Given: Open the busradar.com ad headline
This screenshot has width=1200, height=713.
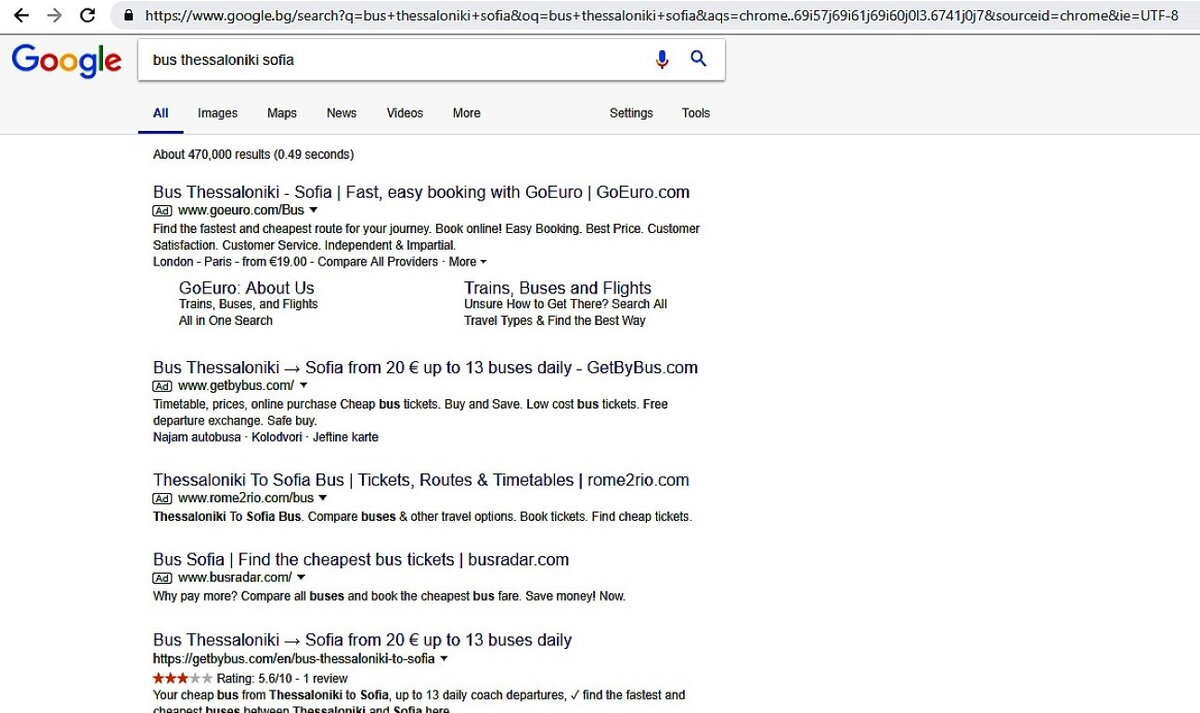Looking at the screenshot, I should tap(361, 560).
